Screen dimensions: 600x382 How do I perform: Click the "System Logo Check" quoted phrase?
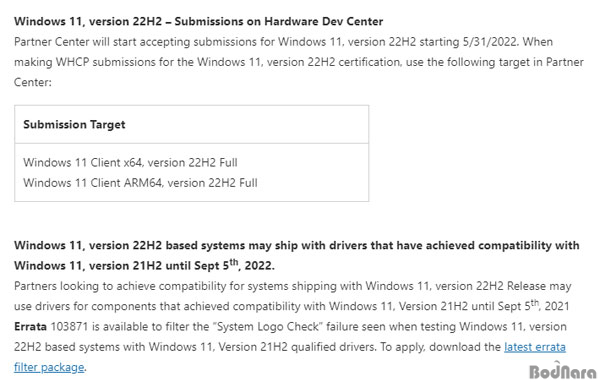[267, 326]
